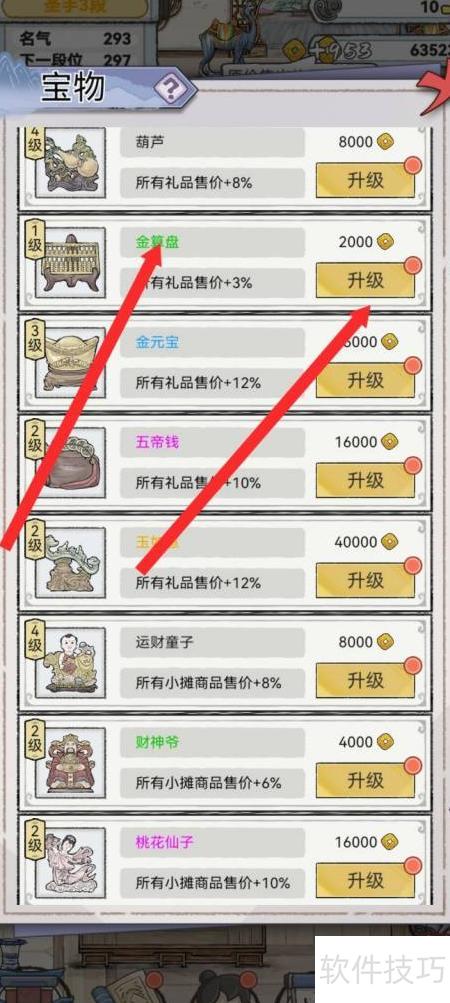This screenshot has width=450, height=1003.
Task: Select the gold ingot treasure icon
Action: coord(70,362)
